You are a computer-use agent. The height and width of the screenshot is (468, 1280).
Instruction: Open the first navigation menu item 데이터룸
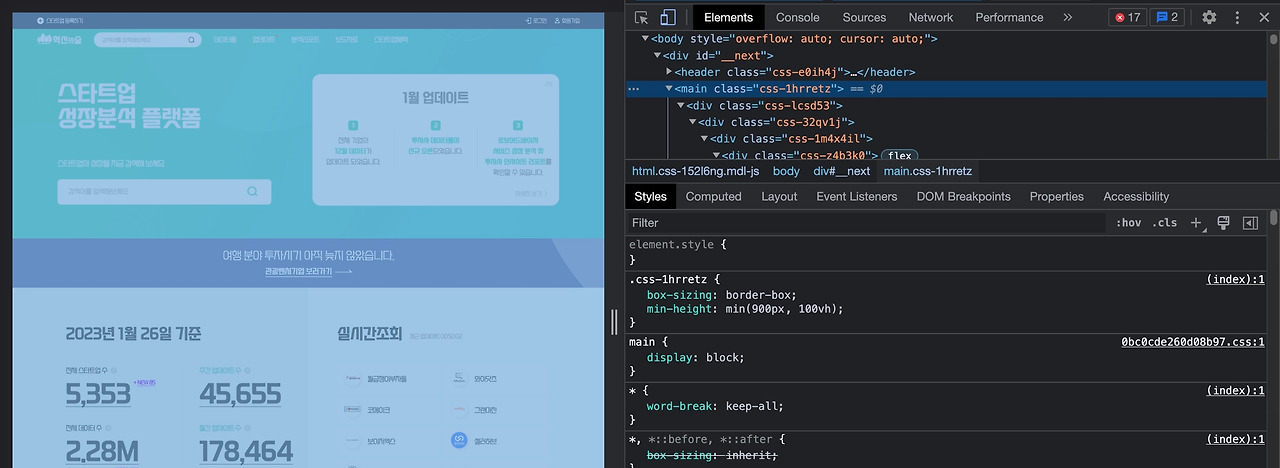click(x=225, y=40)
